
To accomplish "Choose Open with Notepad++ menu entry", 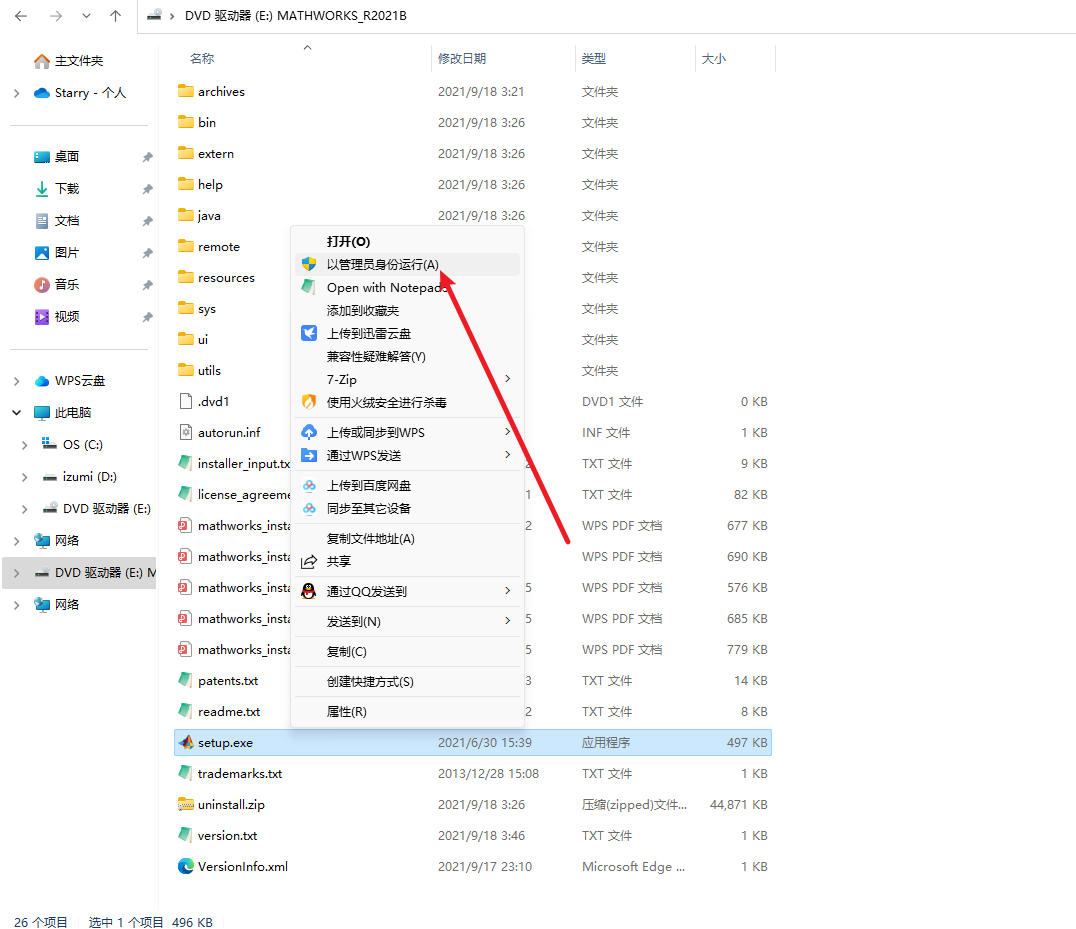I will pyautogui.click(x=408, y=287).
